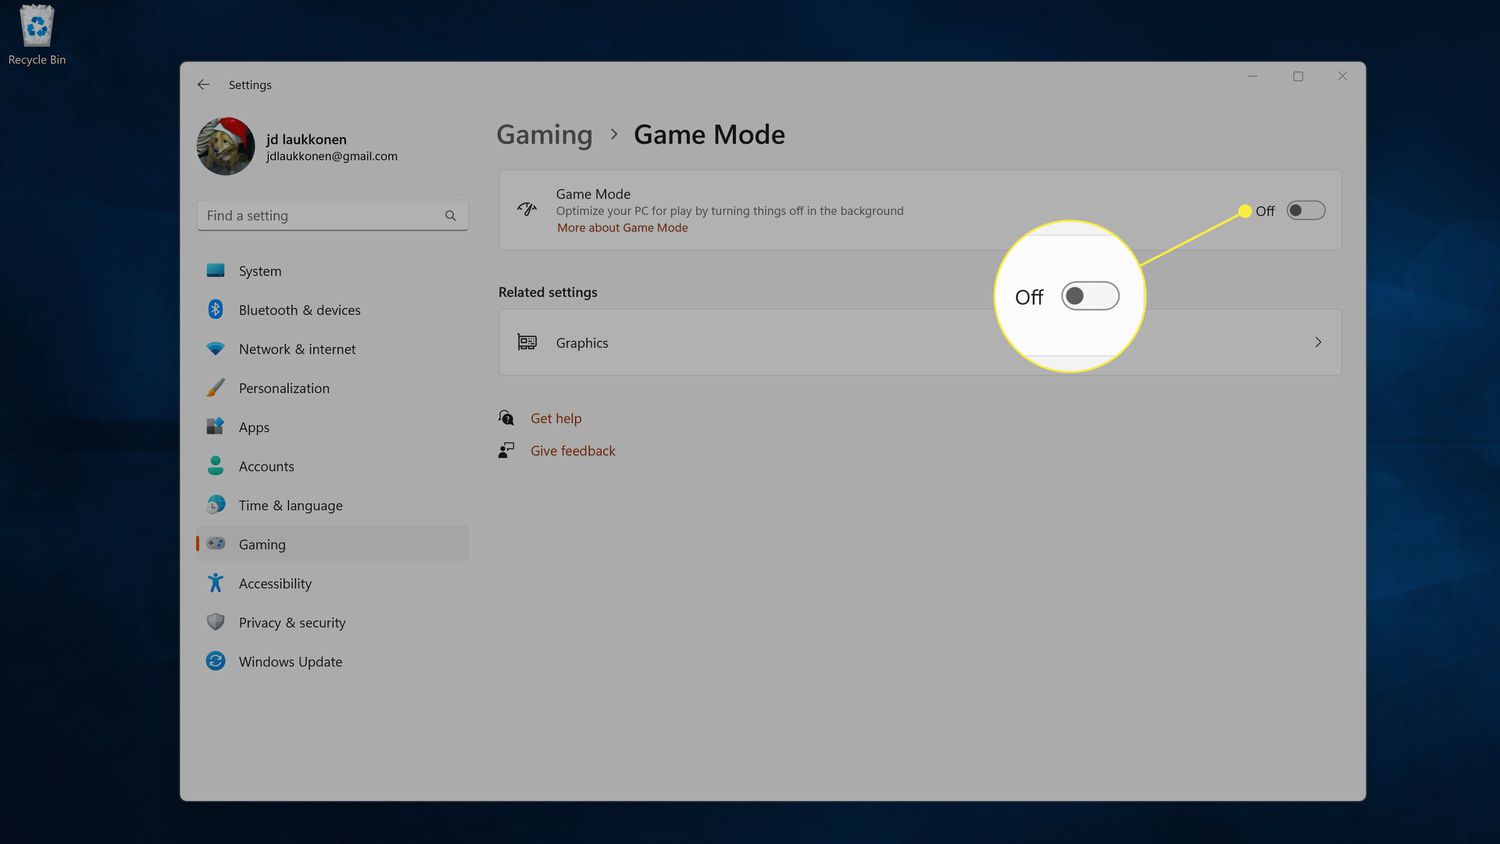Expand the Graphics settings row
This screenshot has height=844, width=1500.
pos(919,342)
